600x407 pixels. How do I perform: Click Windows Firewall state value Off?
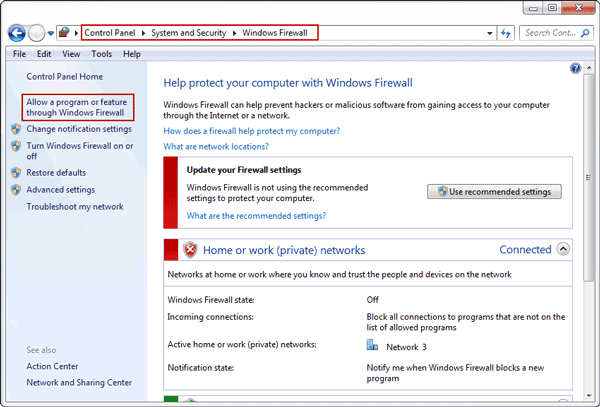click(x=372, y=300)
